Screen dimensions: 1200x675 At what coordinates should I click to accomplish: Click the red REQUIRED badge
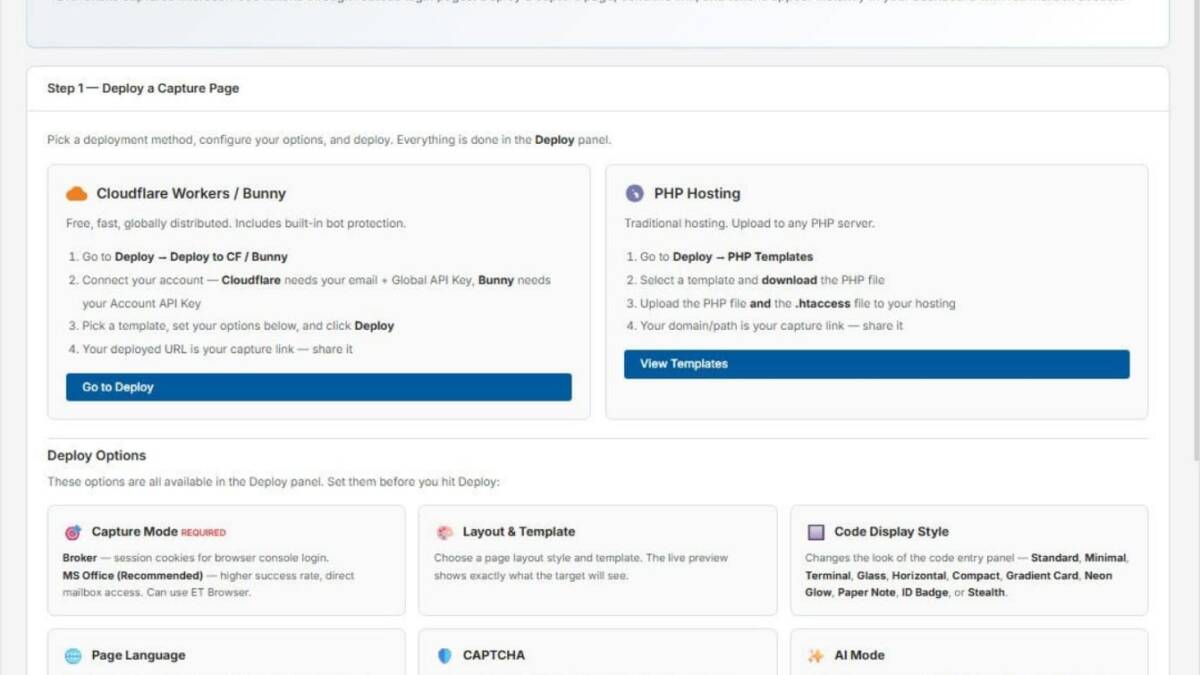204,533
